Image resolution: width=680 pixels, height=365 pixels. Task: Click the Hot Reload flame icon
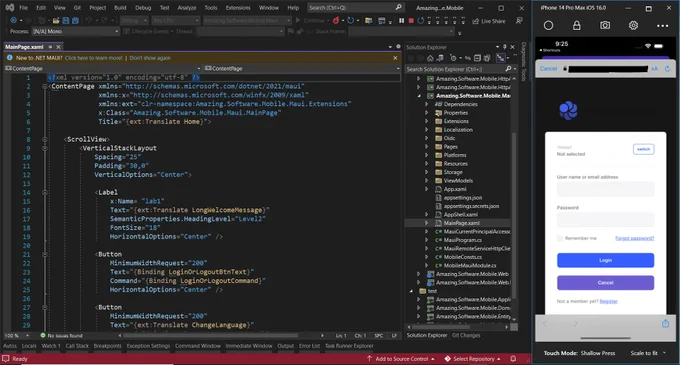click(x=336, y=20)
